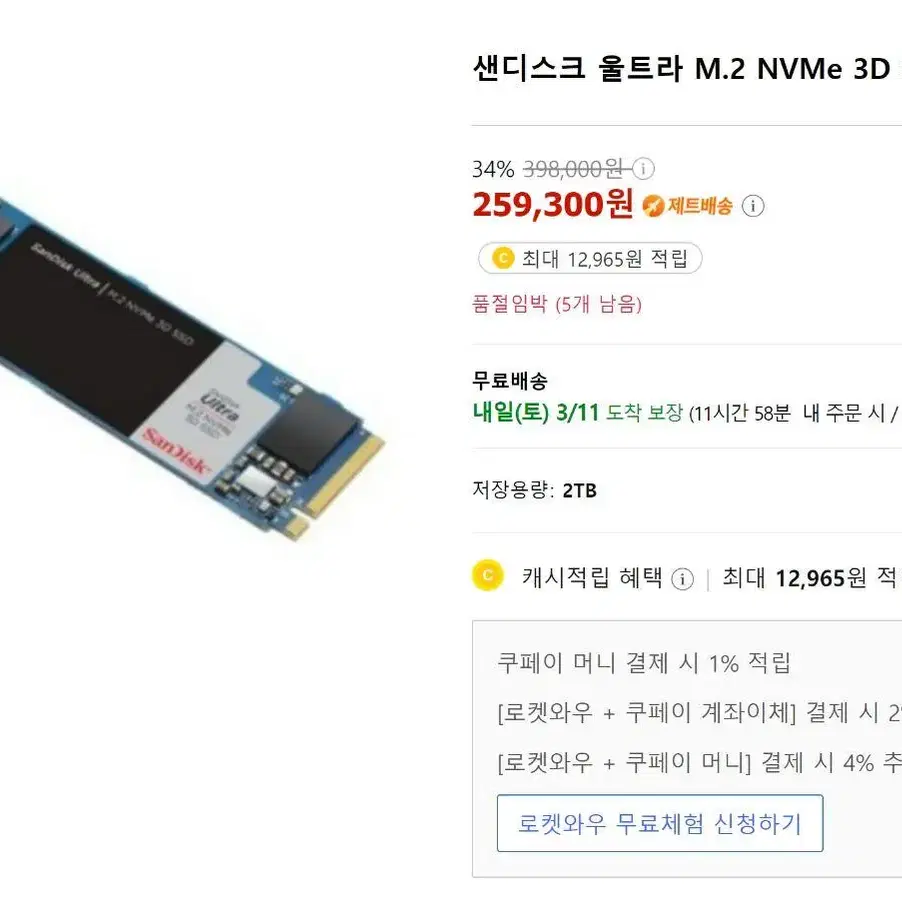
Task: Click the 로켓와우 + 쿠페이 머니 benefit line
Action: 699,763
